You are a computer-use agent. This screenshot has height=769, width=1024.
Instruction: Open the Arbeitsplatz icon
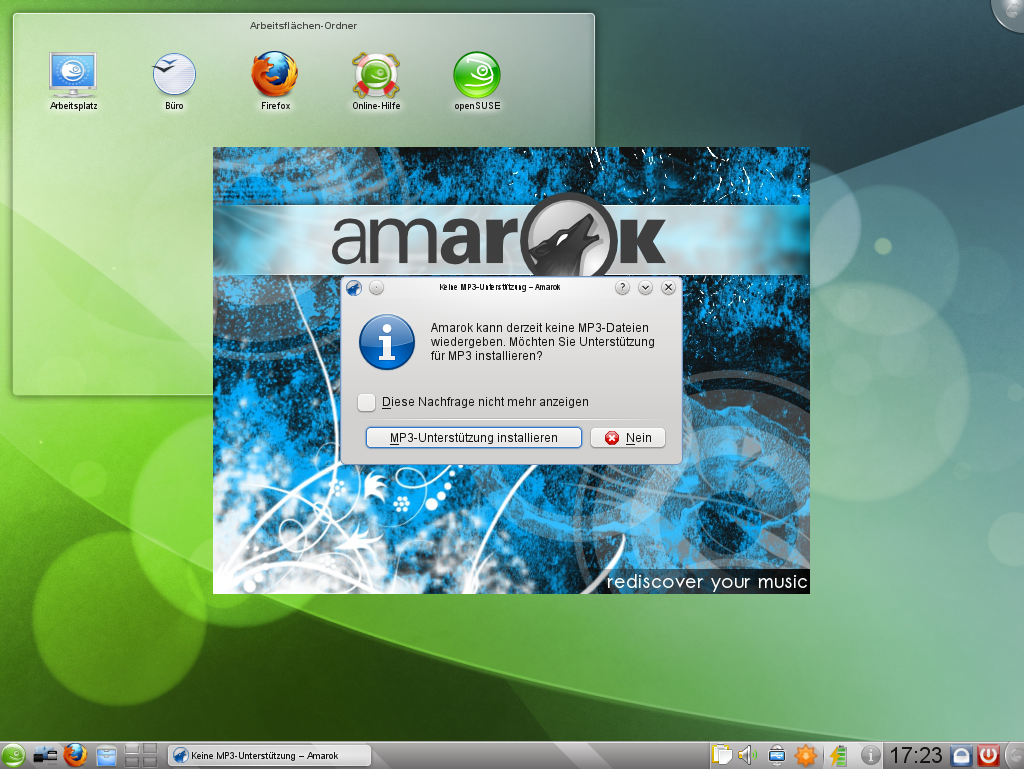73,72
